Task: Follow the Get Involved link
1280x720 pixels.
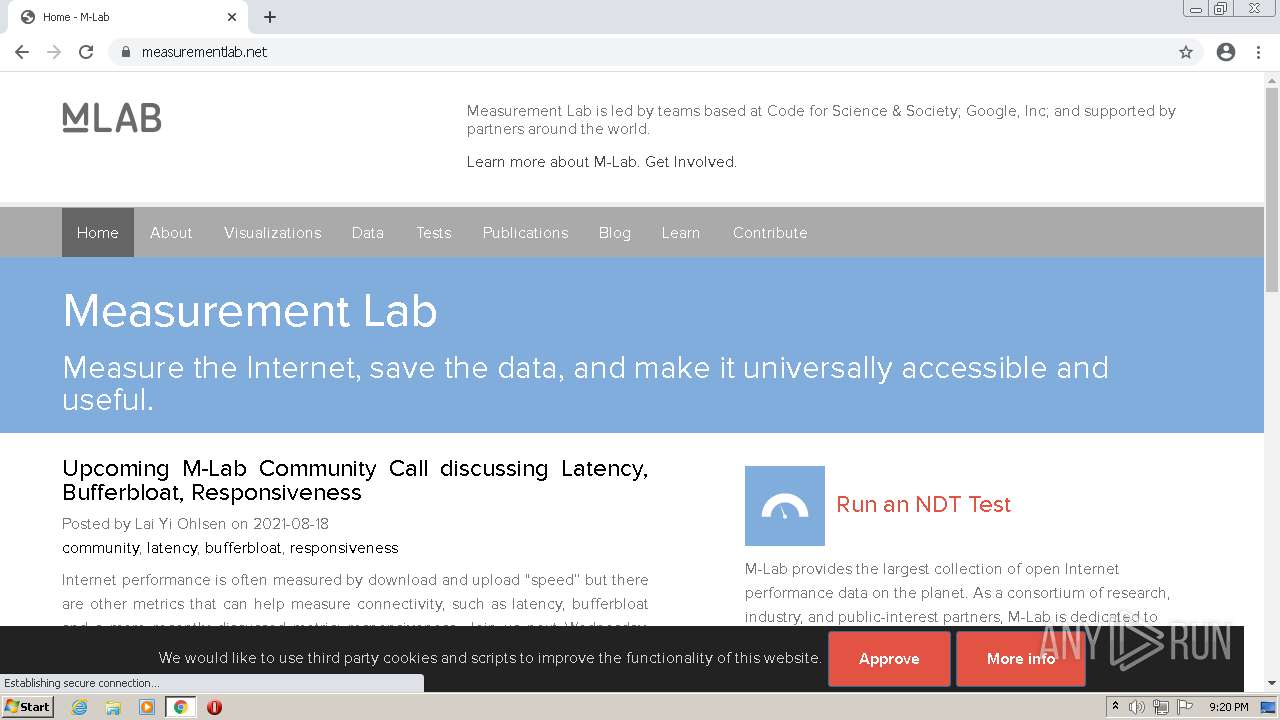Action: click(x=691, y=162)
